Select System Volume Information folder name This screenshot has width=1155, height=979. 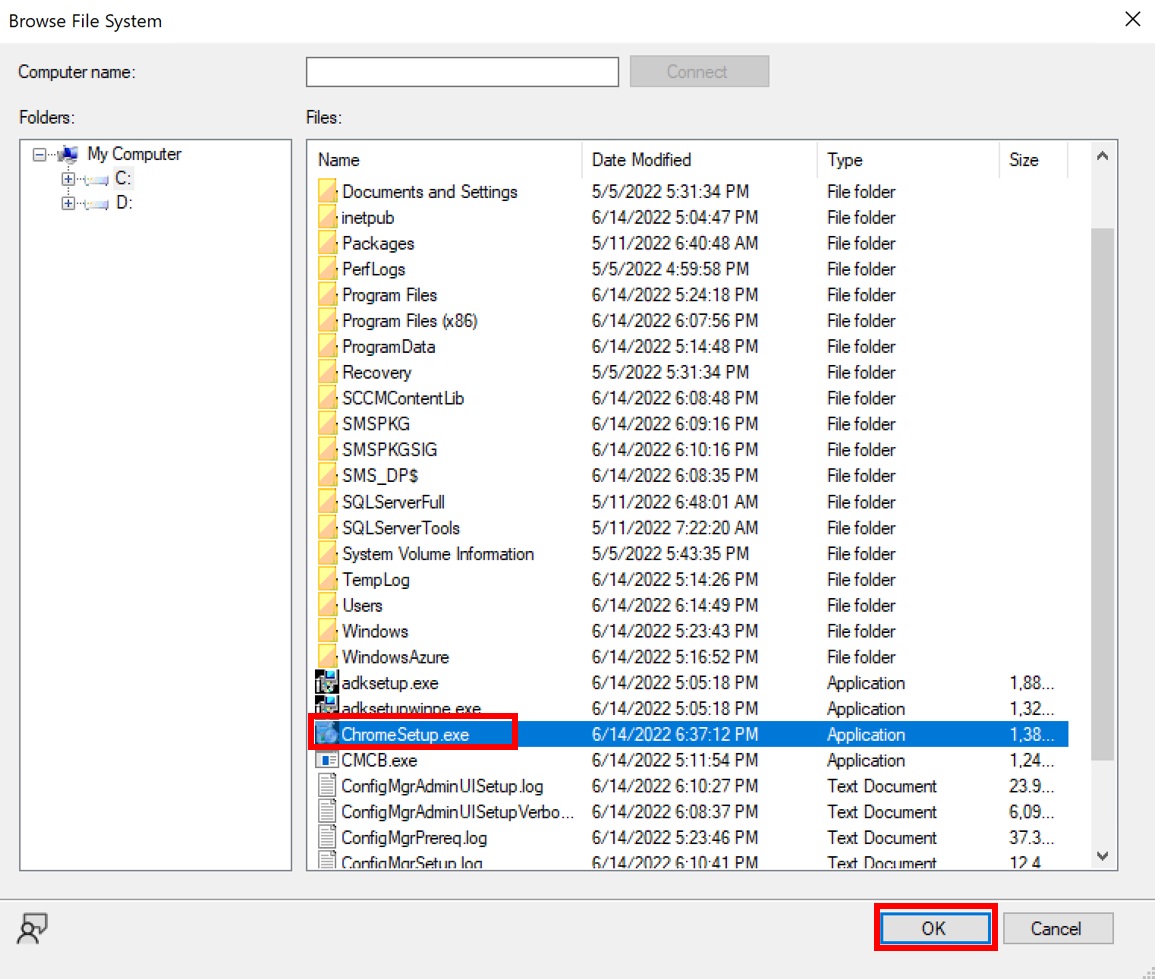pyautogui.click(x=438, y=554)
